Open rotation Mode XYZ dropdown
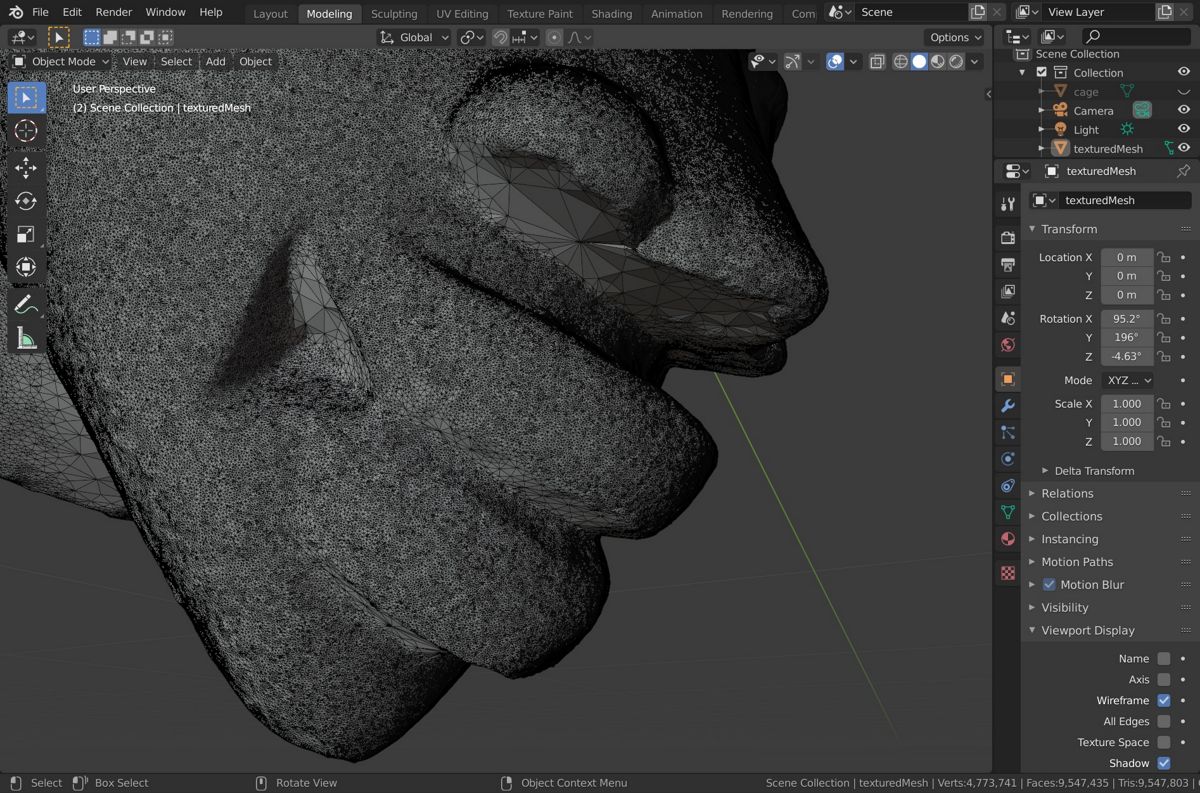Viewport: 1200px width, 793px height. click(1127, 381)
